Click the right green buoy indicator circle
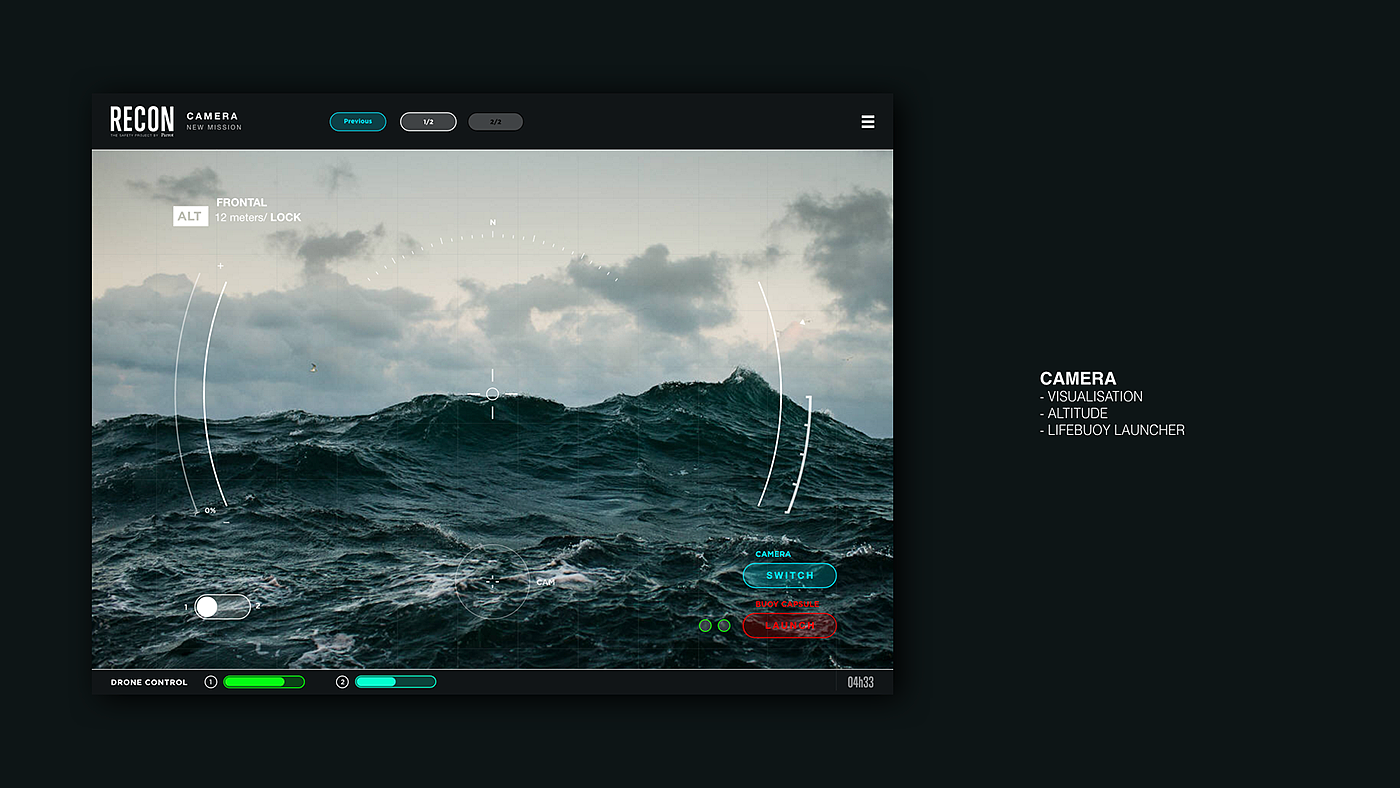 coord(724,626)
